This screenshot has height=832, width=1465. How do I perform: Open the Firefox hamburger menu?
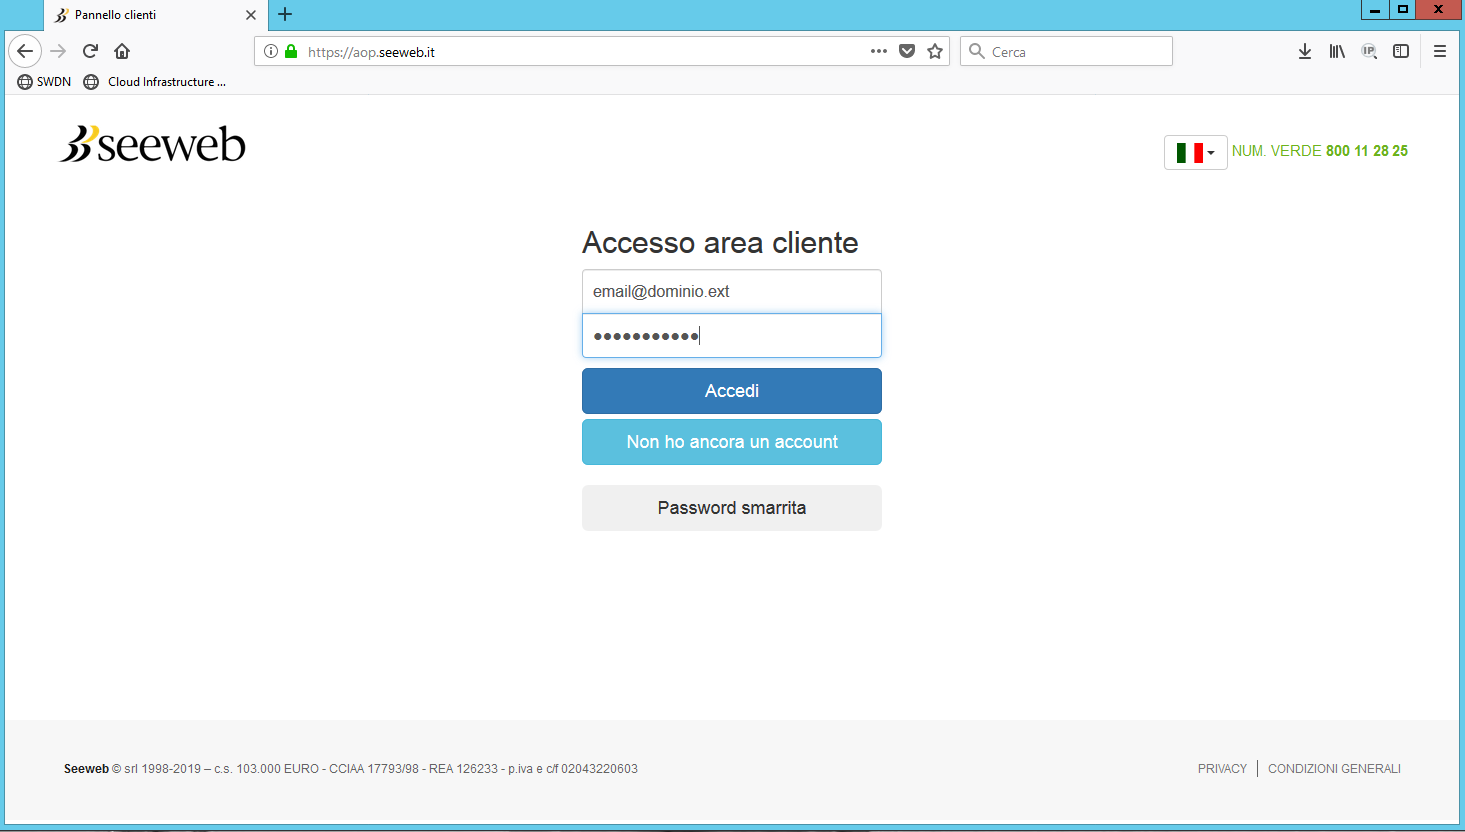1440,51
